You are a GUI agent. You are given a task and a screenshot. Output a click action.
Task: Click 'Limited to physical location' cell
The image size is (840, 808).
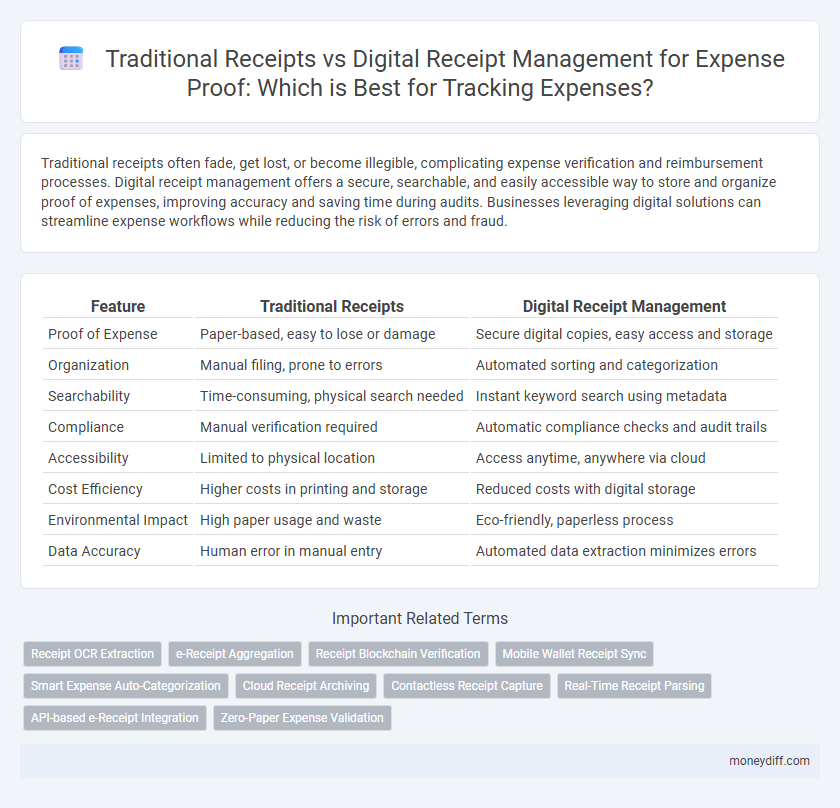point(287,458)
